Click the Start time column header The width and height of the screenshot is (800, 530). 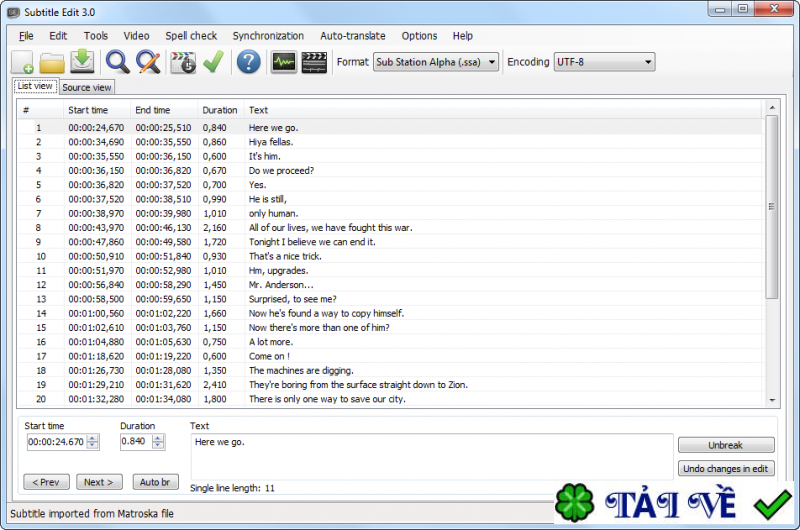pyautogui.click(x=97, y=110)
